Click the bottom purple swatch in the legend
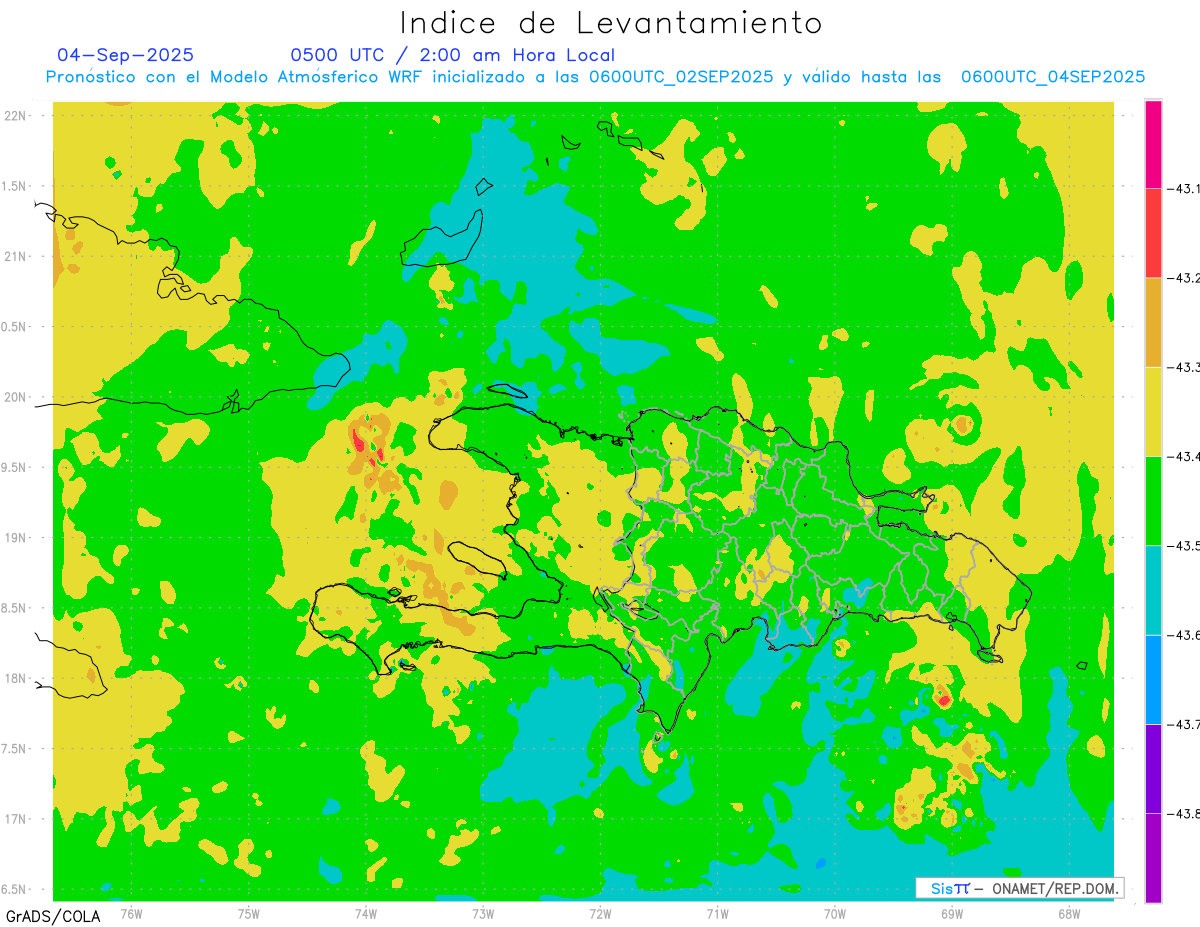1200x927 pixels. tap(1153, 857)
